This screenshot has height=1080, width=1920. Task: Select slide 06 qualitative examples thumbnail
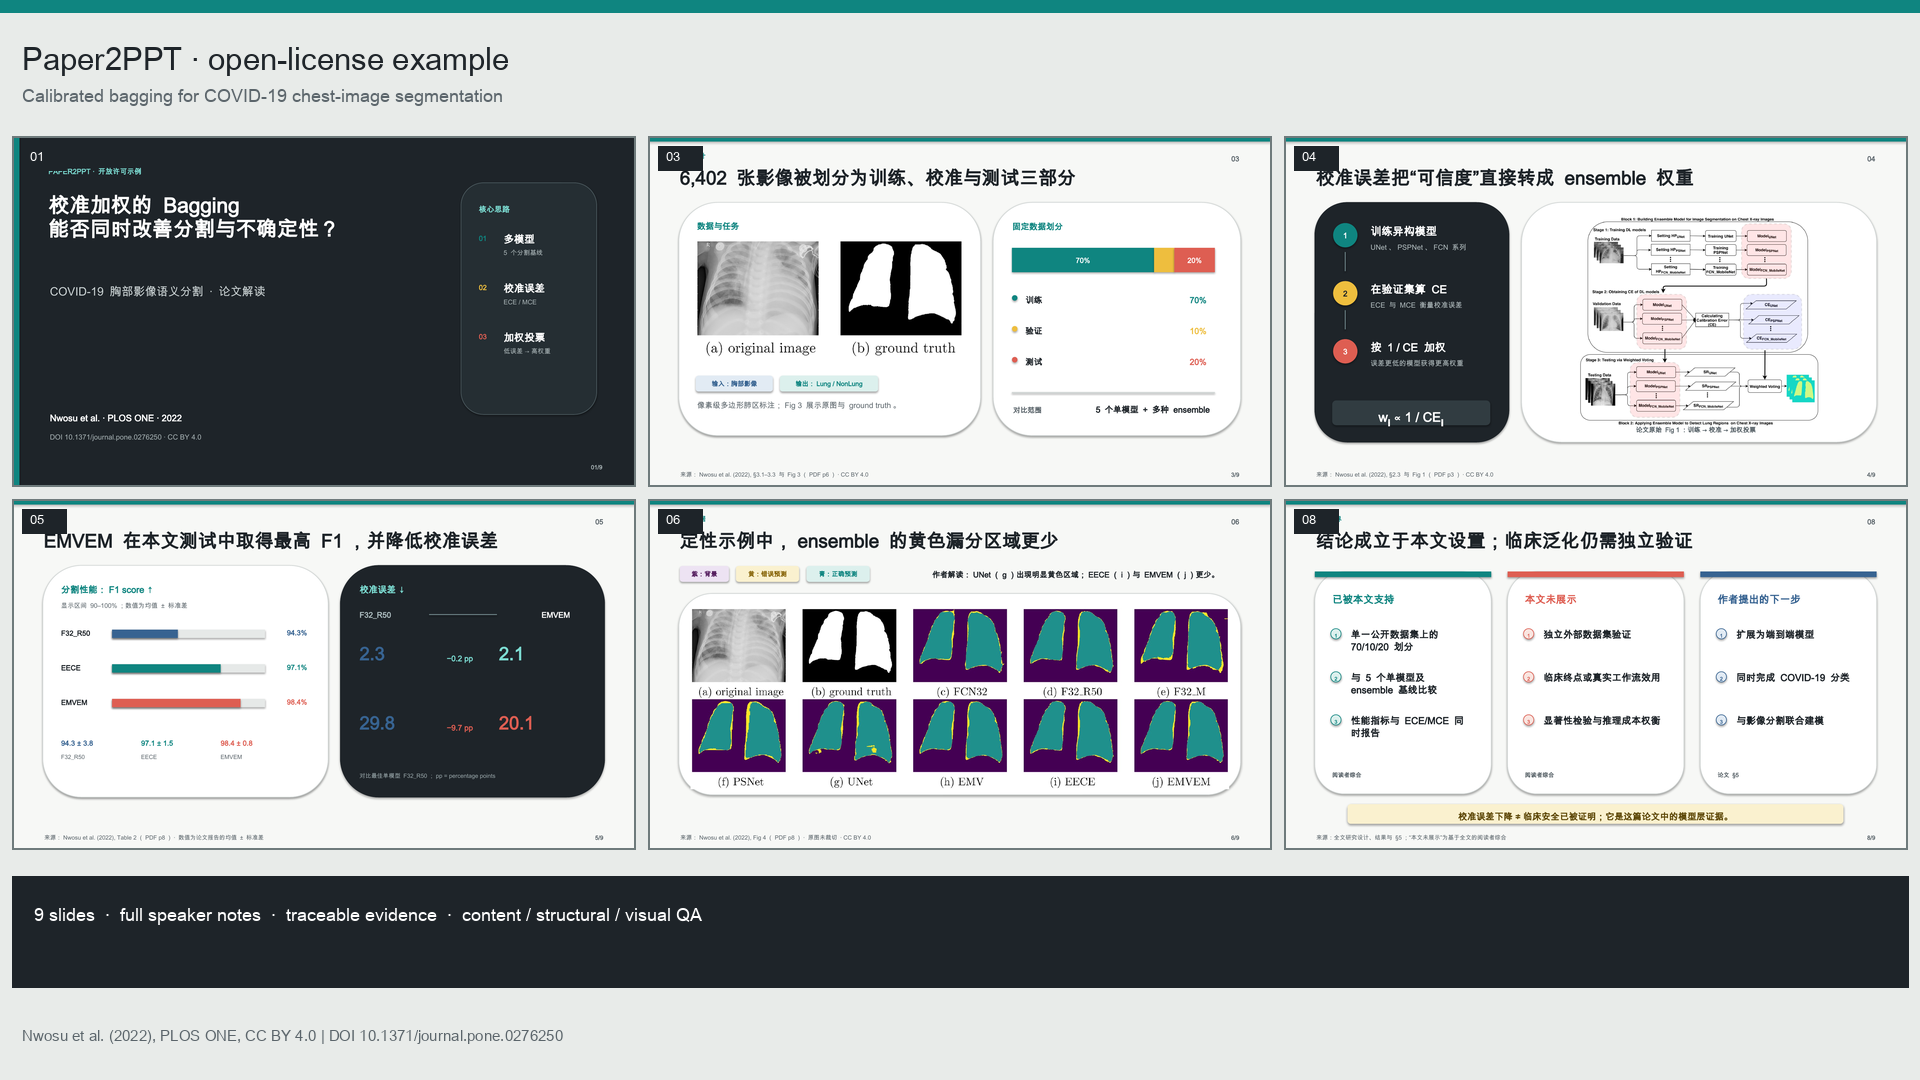pos(960,675)
